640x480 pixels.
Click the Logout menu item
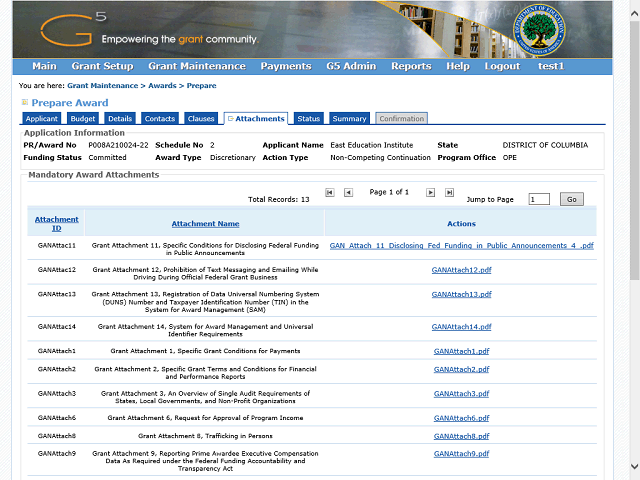tap(502, 66)
